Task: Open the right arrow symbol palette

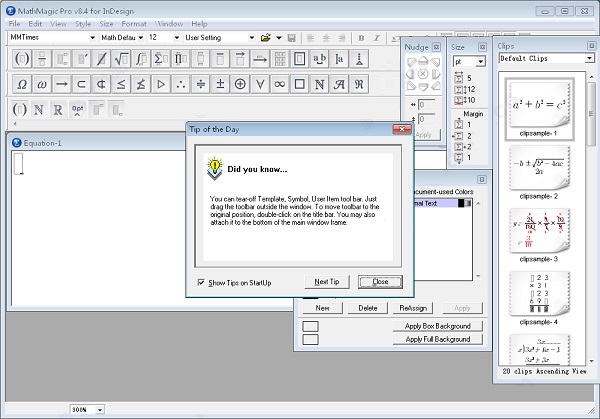Action: tap(62, 84)
